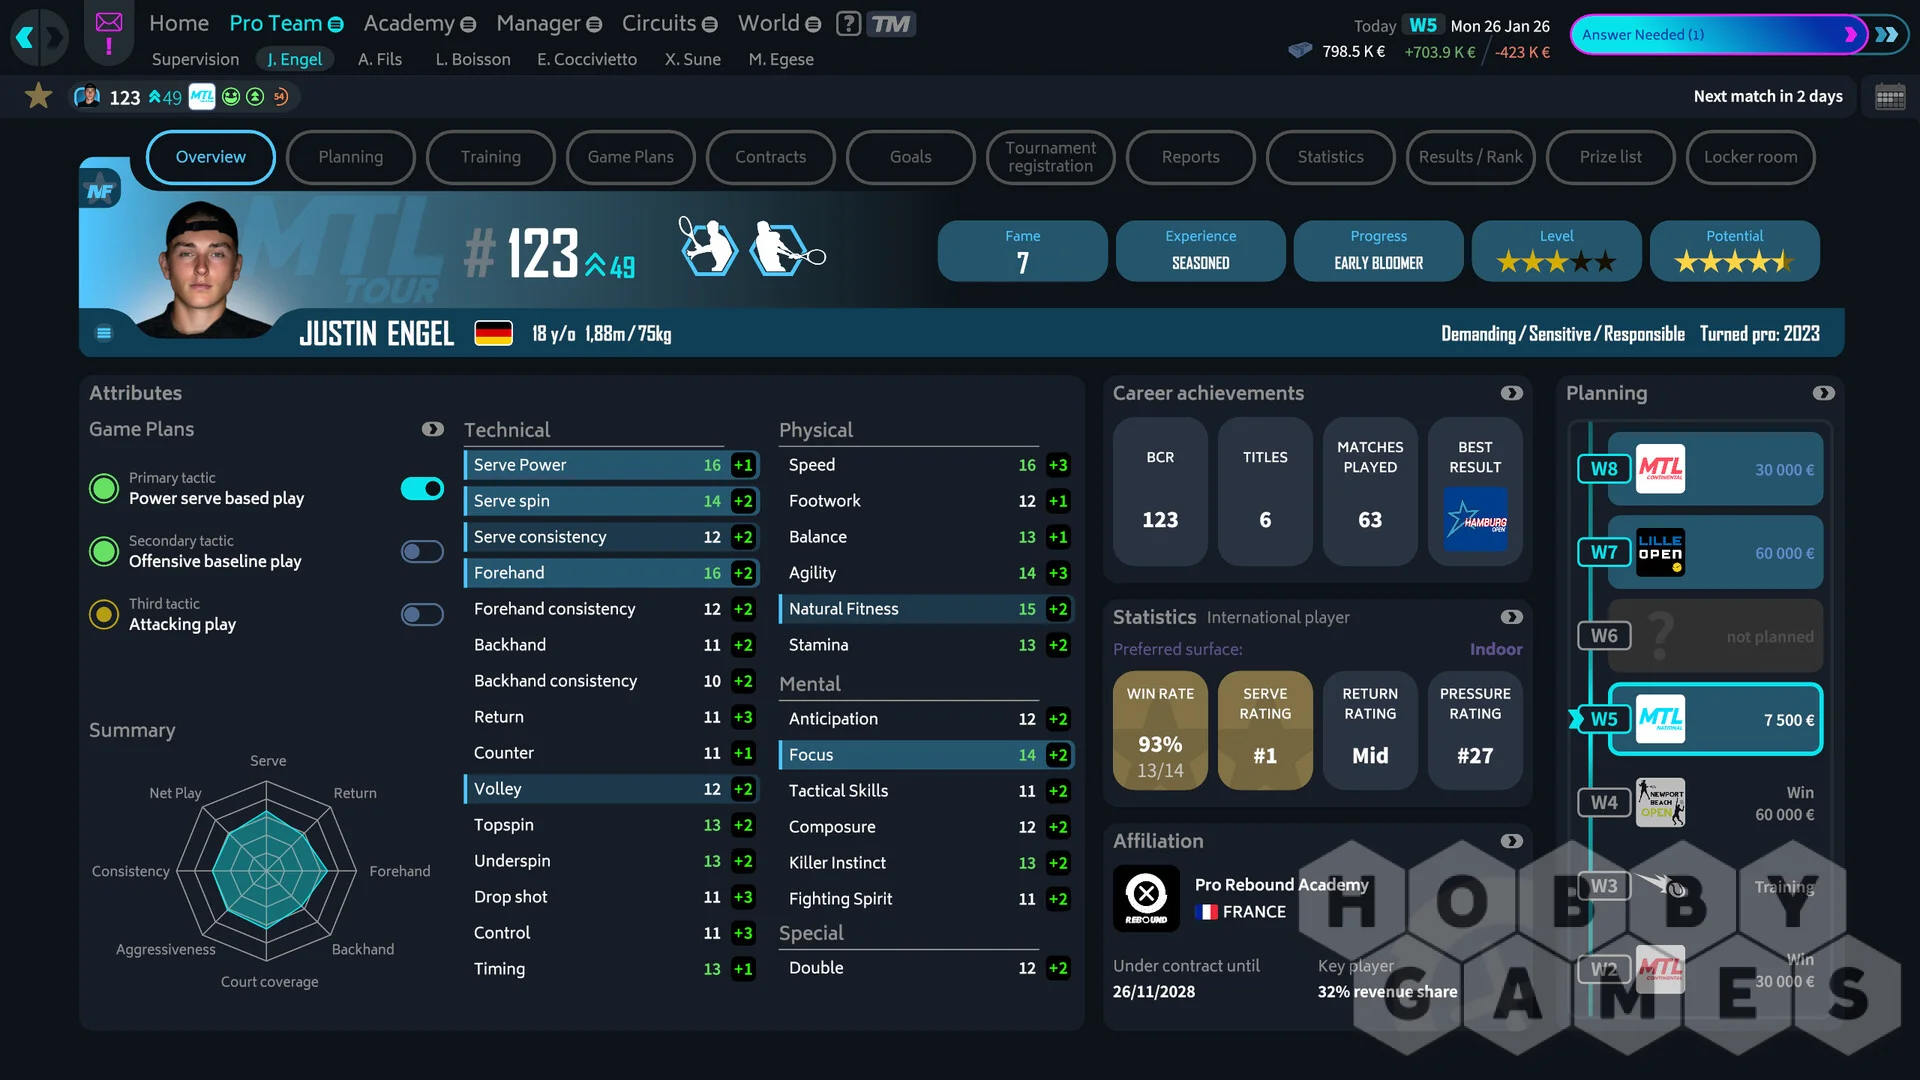Screen dimensions: 1920x1080
Task: Click the Answer Needed (1) button
Action: [x=1718, y=35]
